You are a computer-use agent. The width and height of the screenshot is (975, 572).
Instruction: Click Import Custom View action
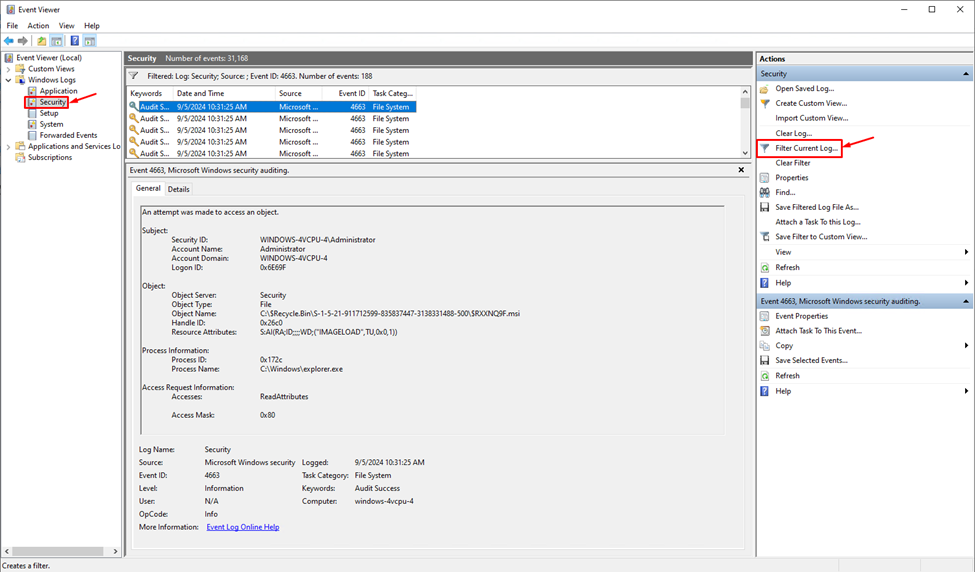pos(811,118)
